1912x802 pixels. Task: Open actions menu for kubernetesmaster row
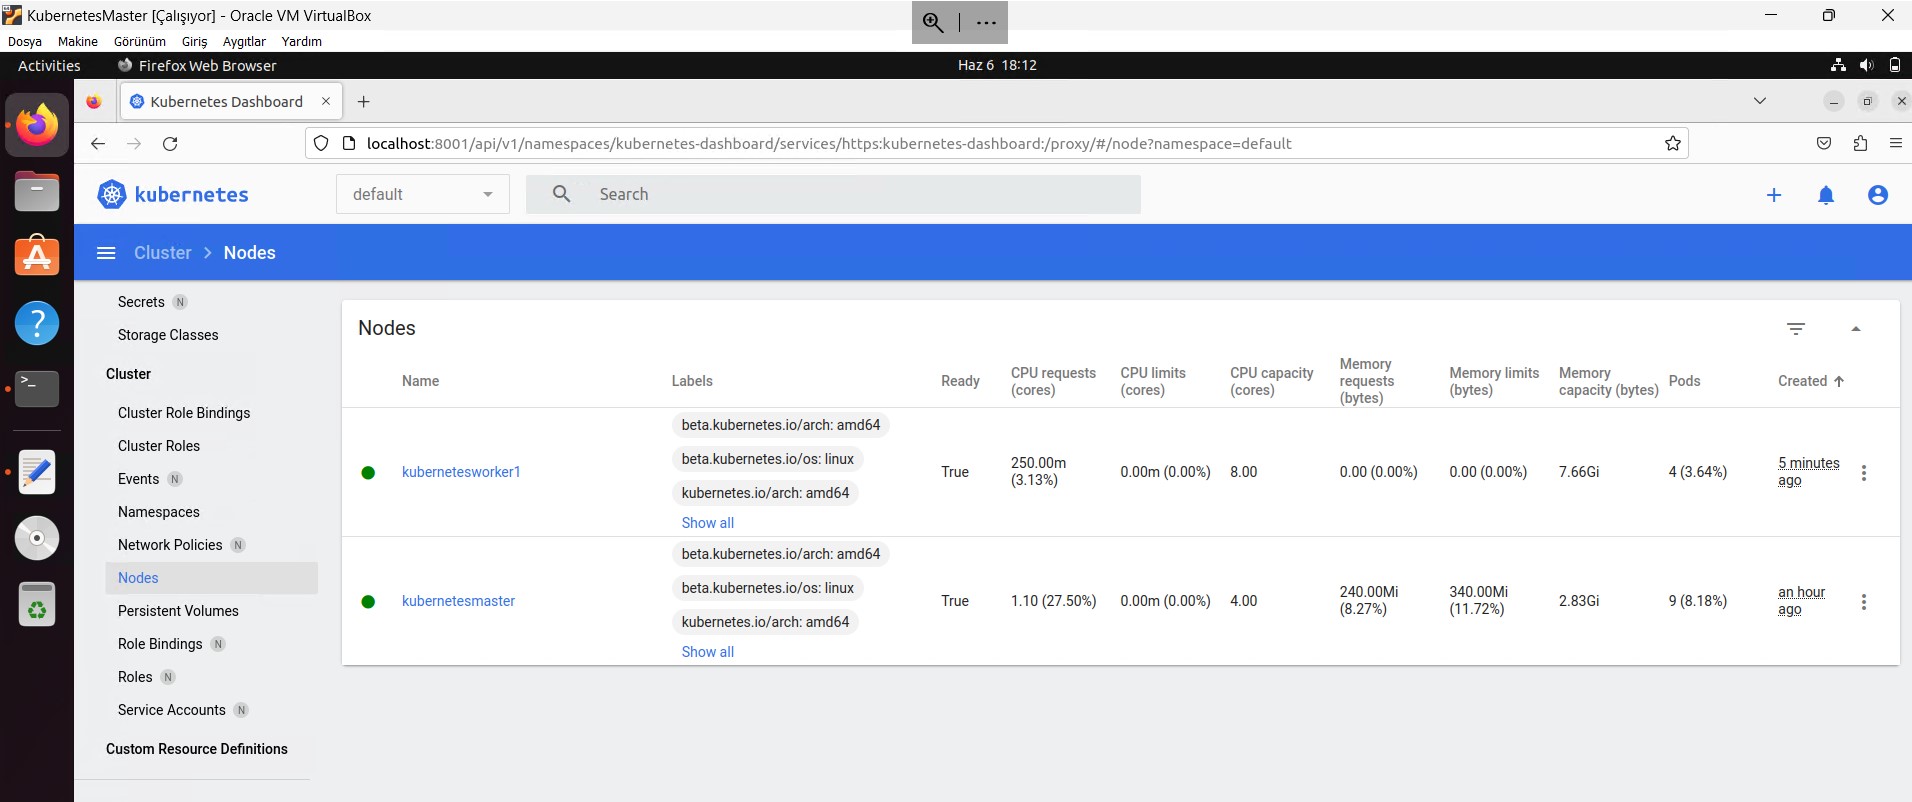(1864, 601)
